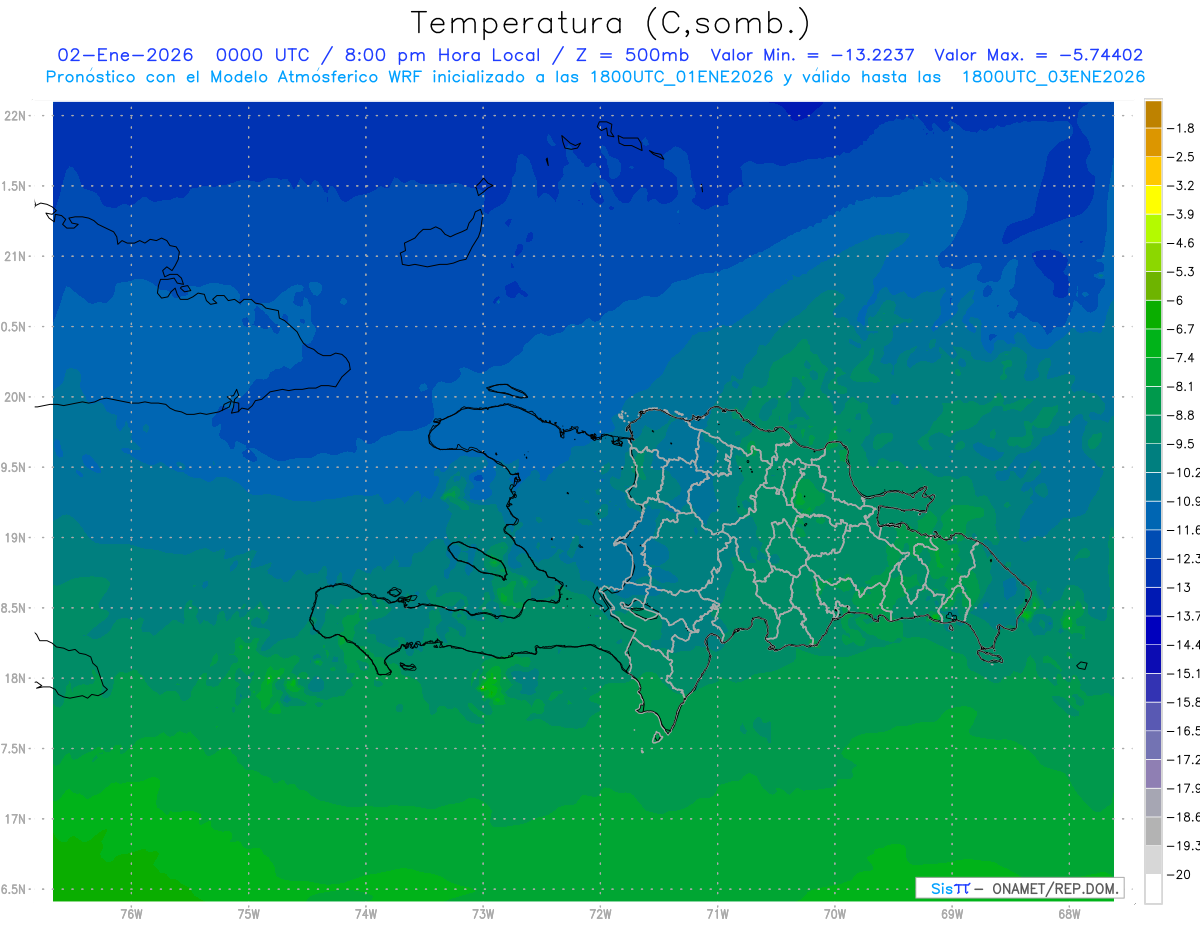Click the '68W' longitude axis label
The image size is (1200, 927).
click(1069, 913)
